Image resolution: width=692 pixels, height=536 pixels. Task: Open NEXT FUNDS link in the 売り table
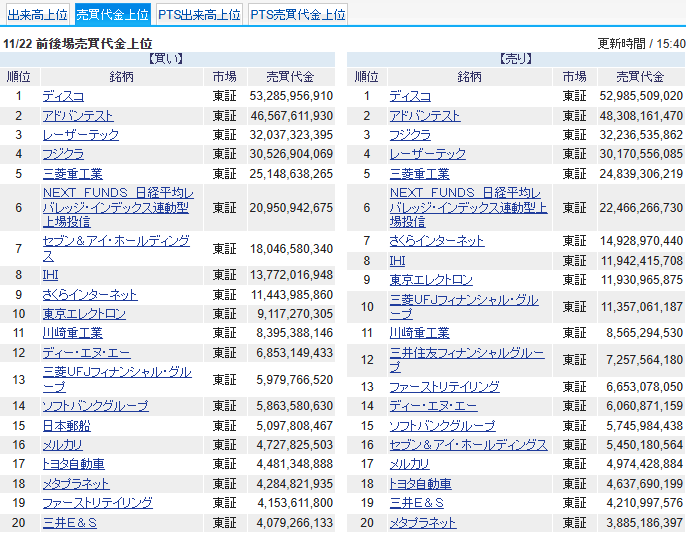point(468,207)
